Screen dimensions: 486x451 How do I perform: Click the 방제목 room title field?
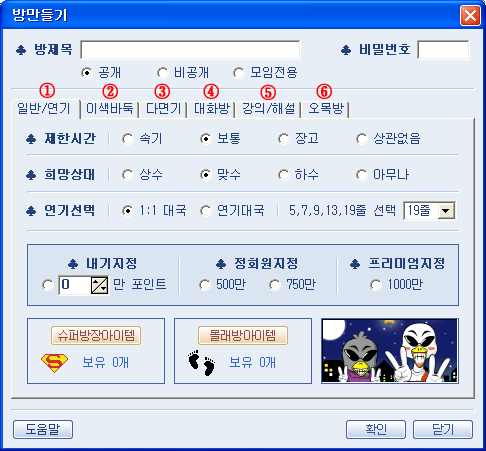click(190, 50)
